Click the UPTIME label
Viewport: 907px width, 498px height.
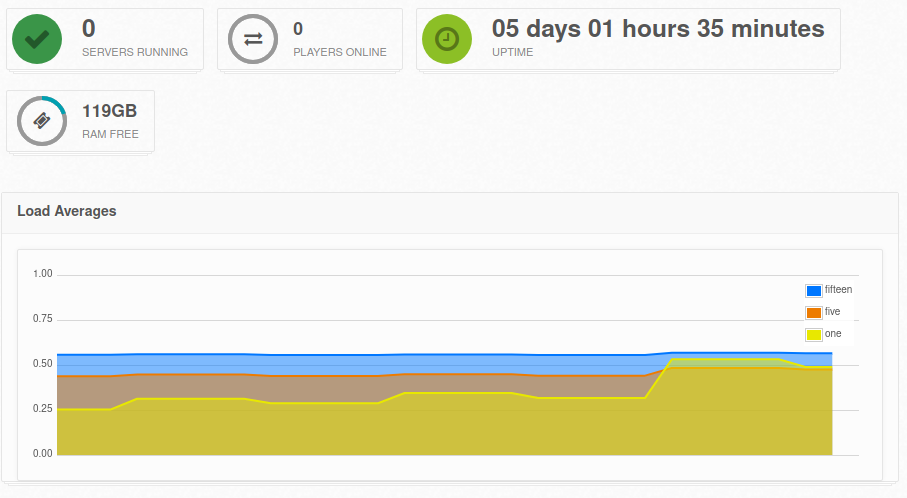click(x=513, y=52)
